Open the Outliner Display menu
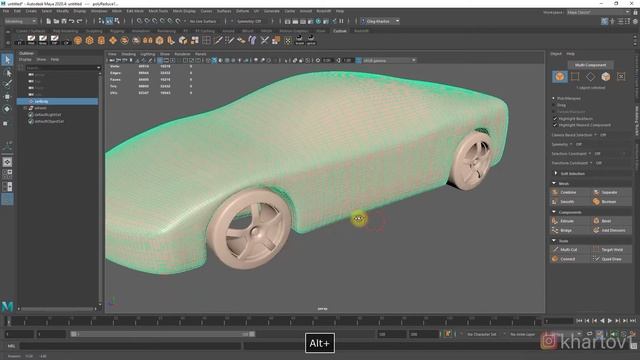640x360 pixels. click(25, 60)
